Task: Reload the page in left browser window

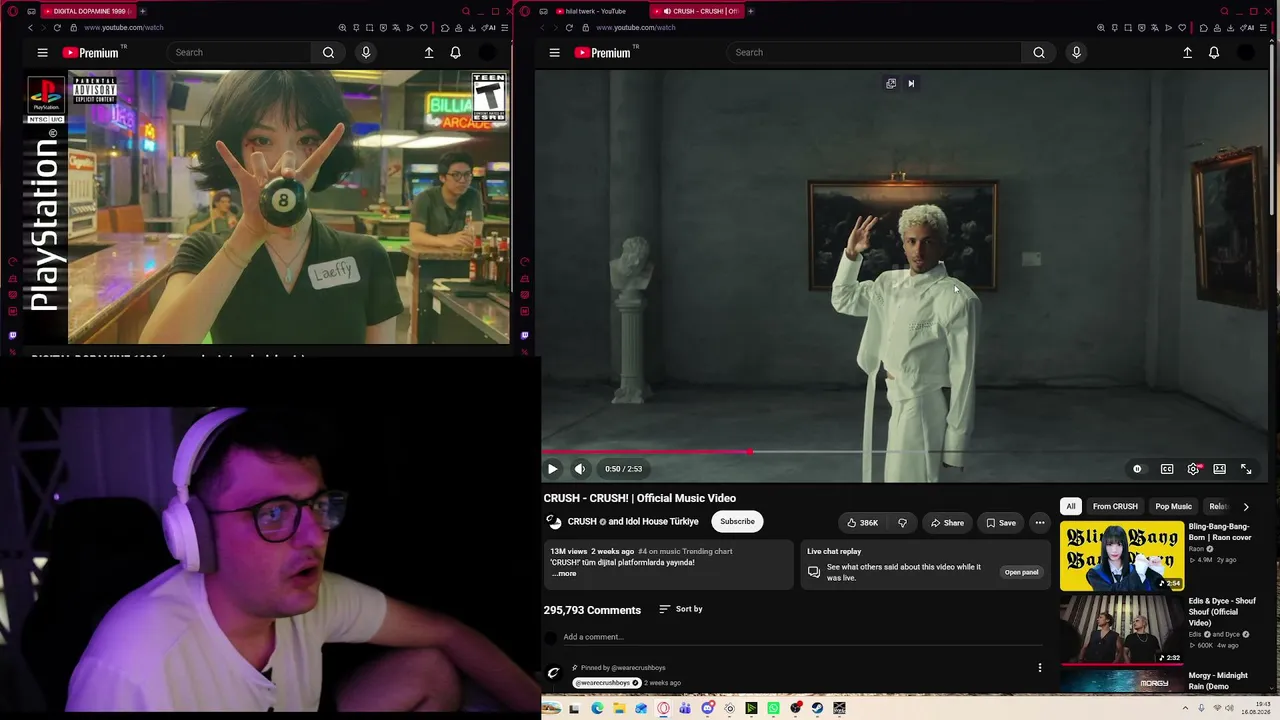Action: pos(57,27)
